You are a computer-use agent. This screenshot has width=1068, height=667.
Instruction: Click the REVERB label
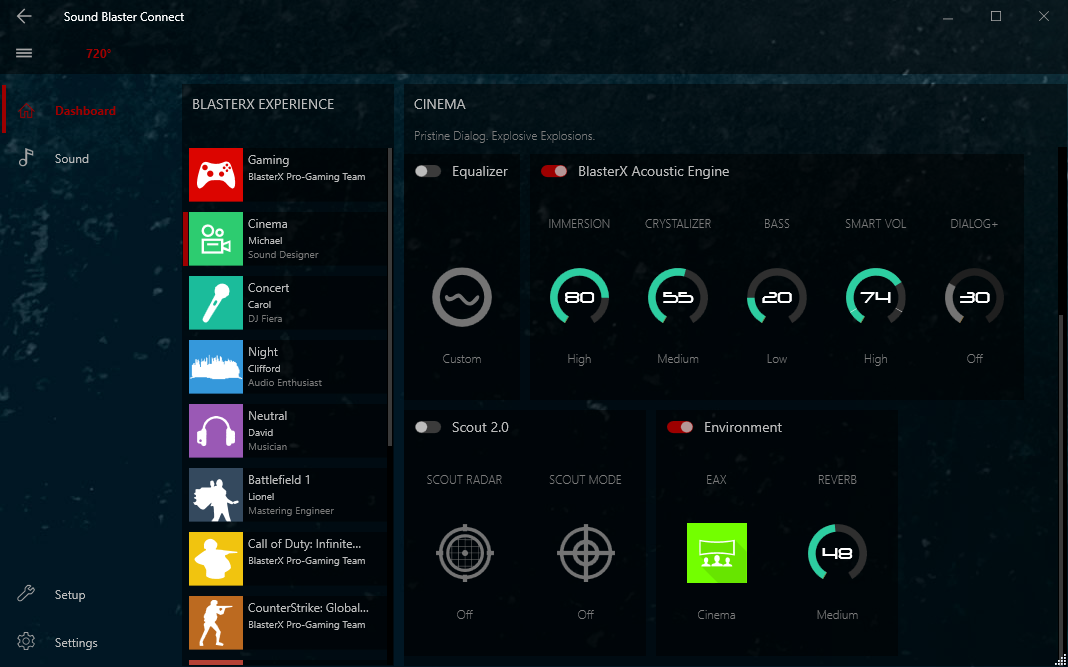point(837,480)
